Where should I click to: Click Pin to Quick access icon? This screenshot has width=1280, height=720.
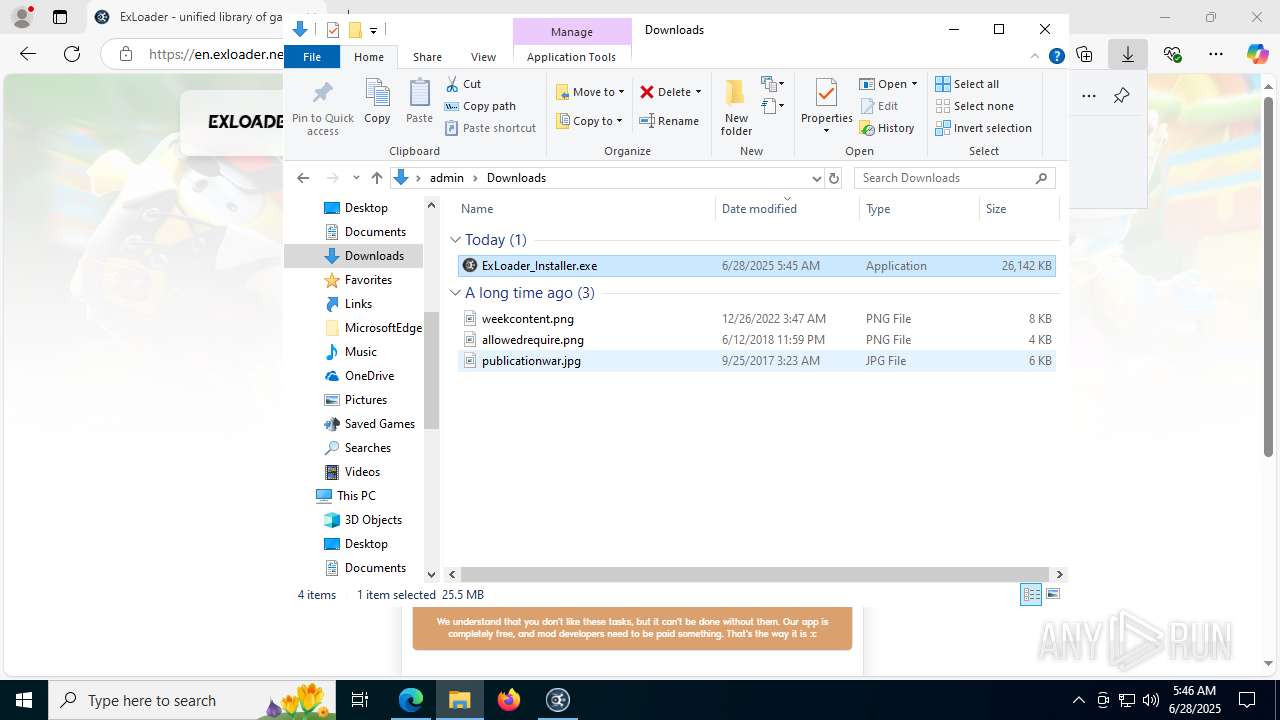pos(322,108)
